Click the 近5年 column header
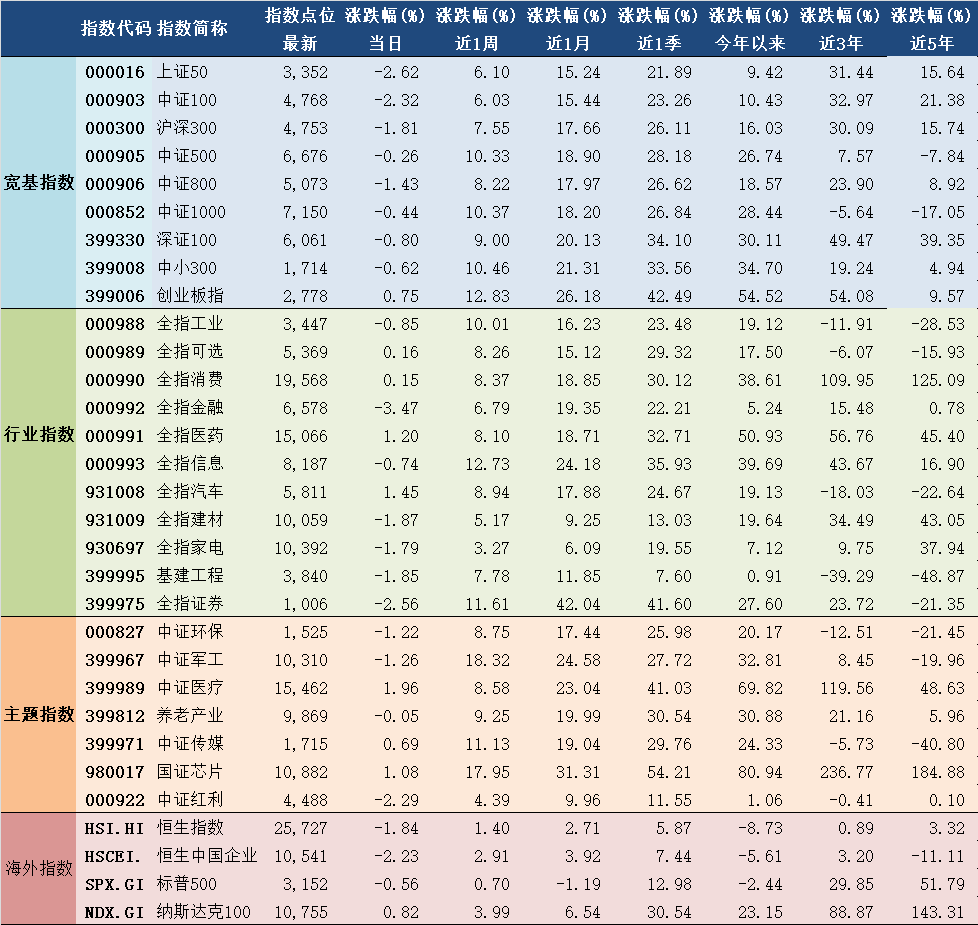The height and width of the screenshot is (925, 978). pos(932,44)
